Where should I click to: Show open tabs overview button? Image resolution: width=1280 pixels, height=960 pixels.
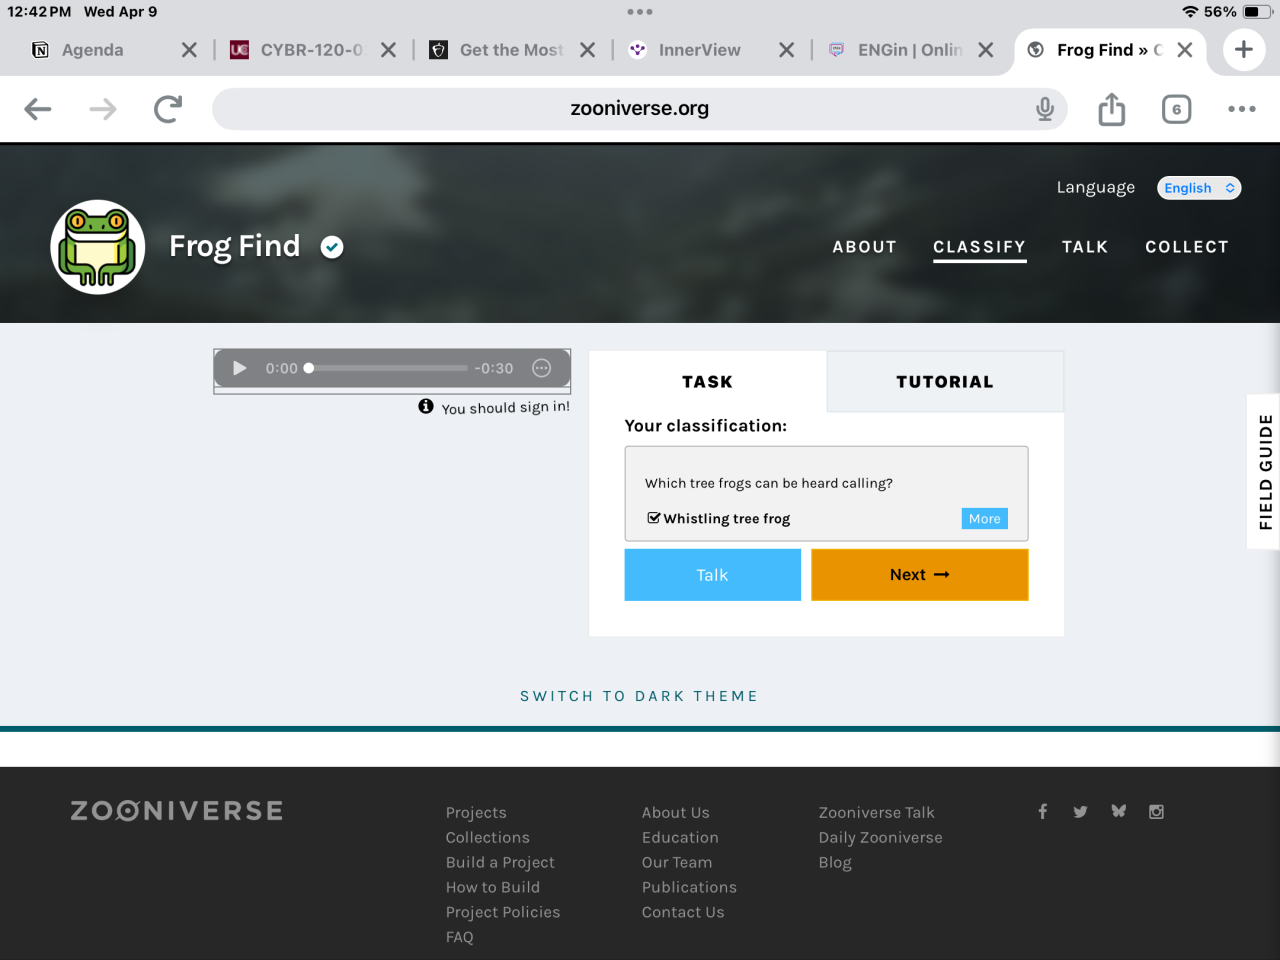[x=1176, y=109]
